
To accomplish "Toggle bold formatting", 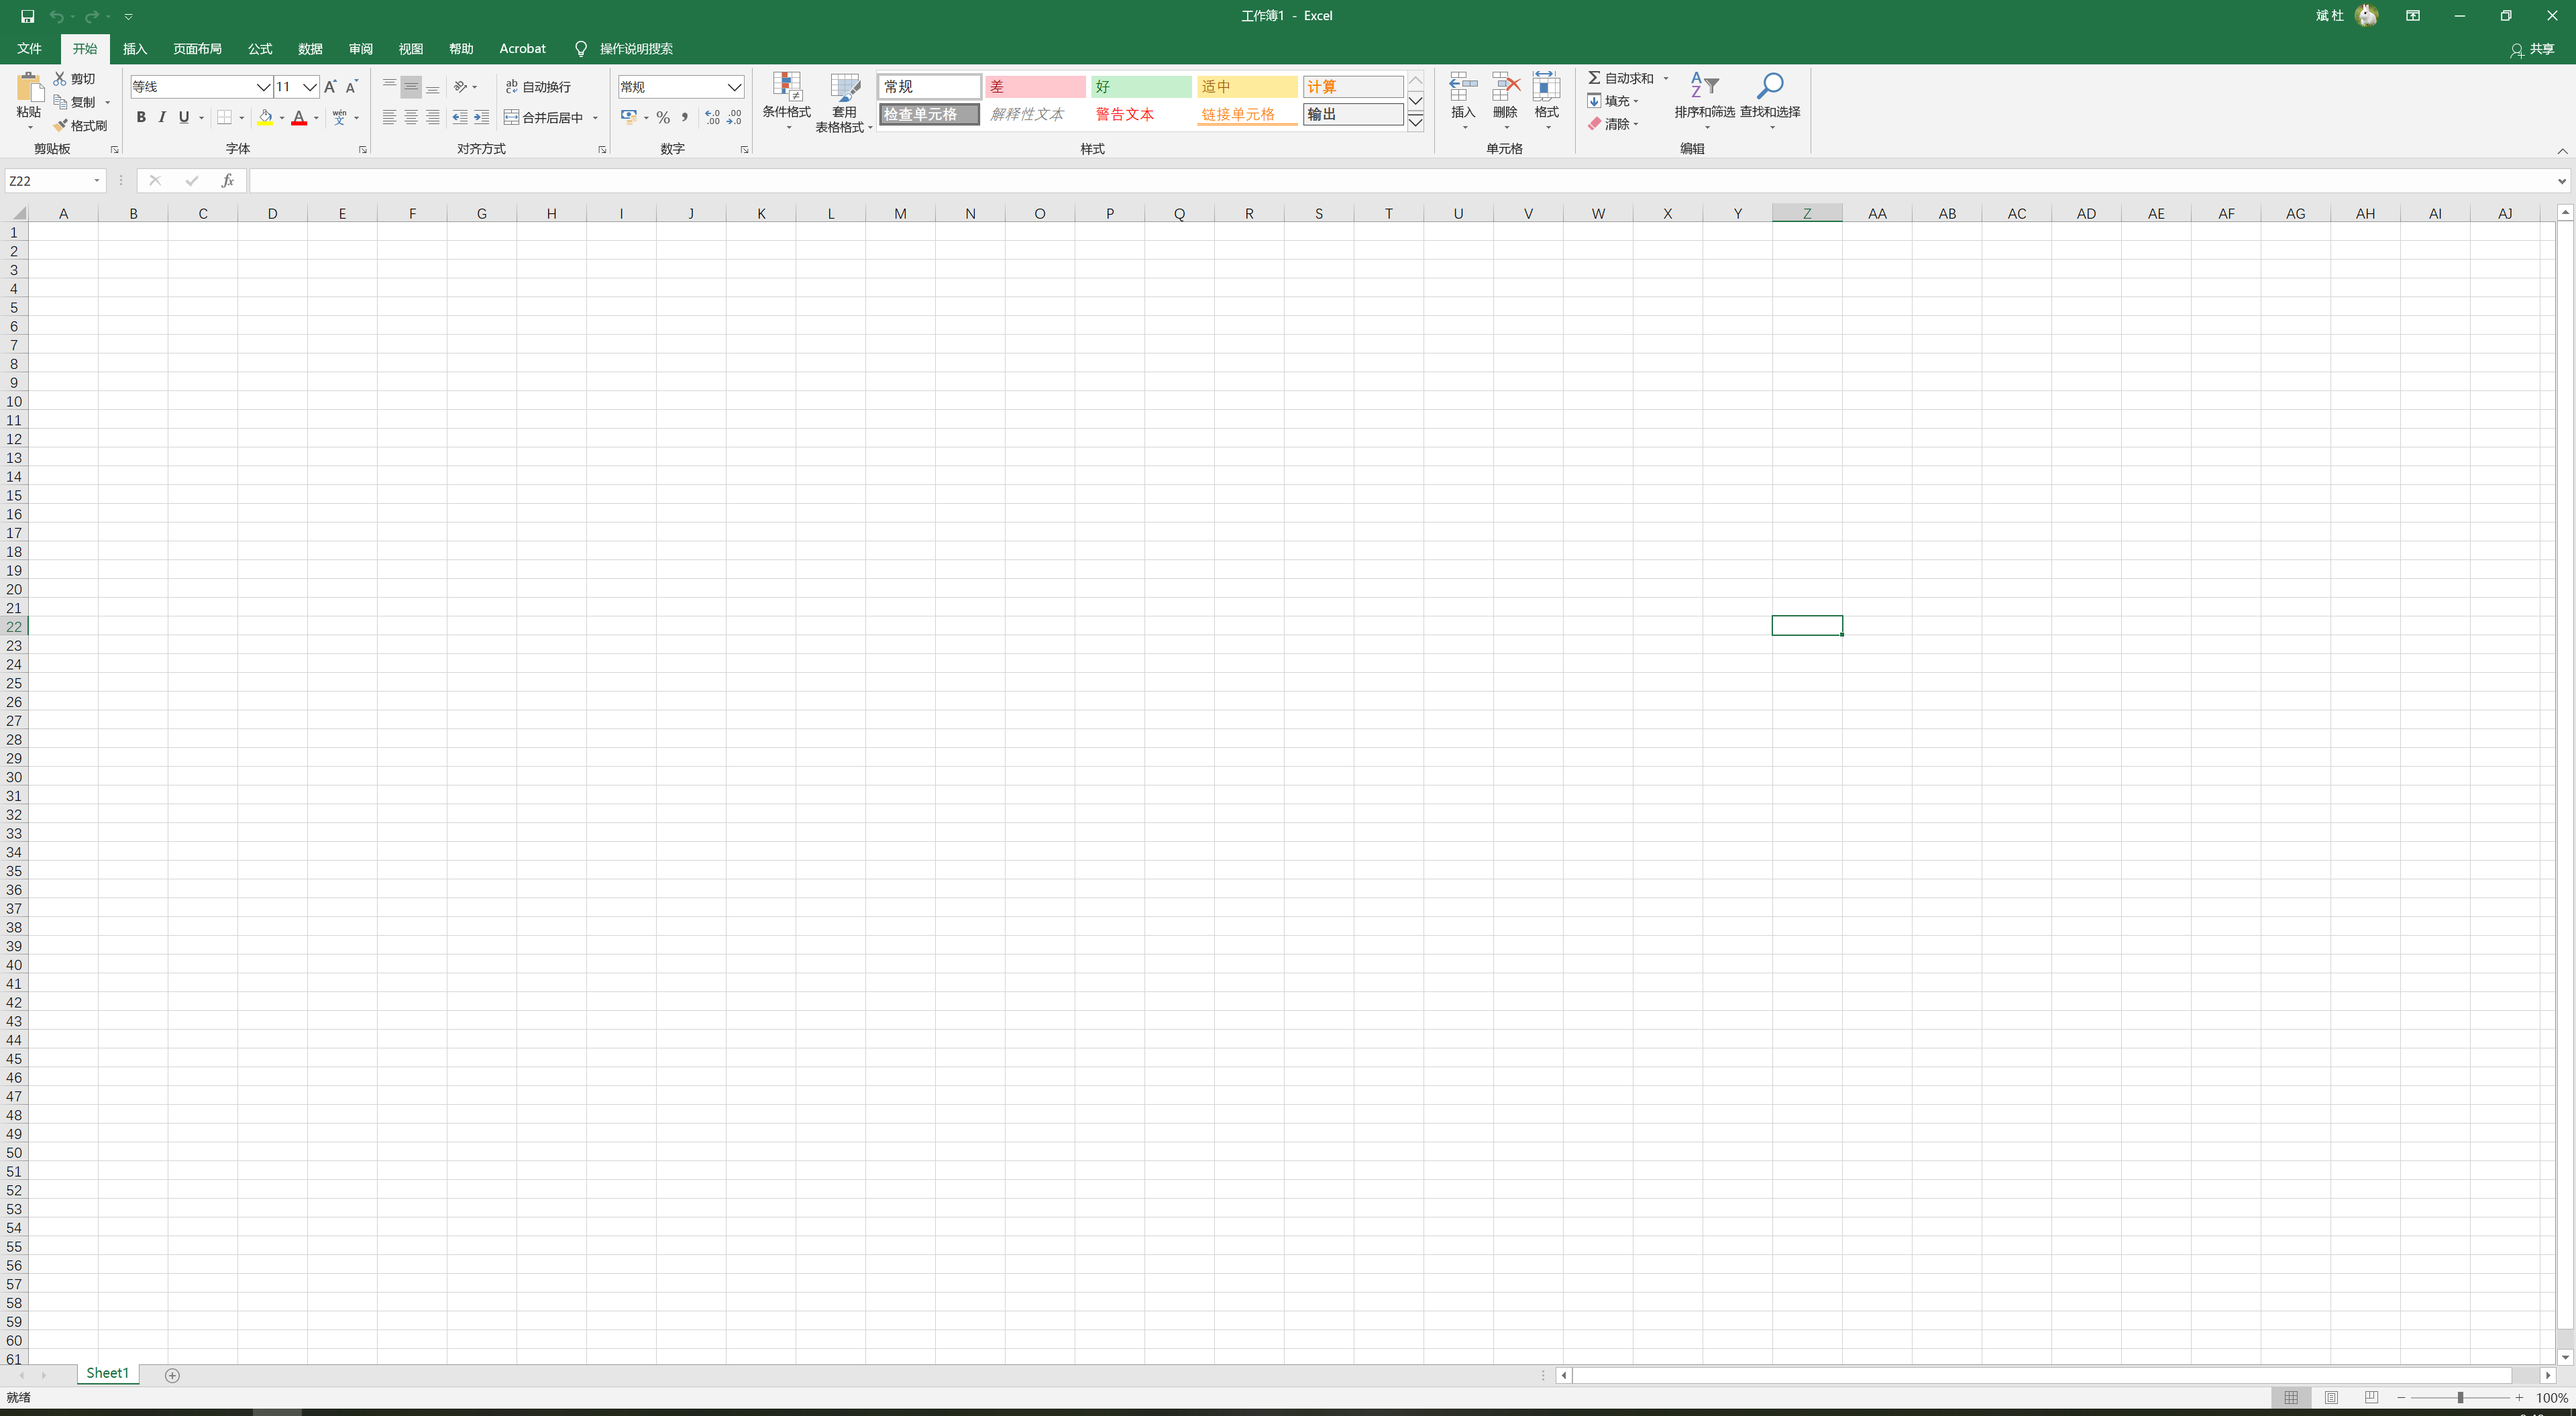I will [141, 118].
